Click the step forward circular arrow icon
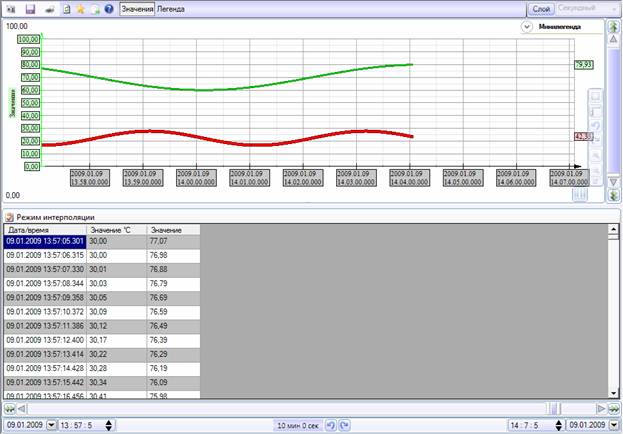This screenshot has width=623, height=434. pos(344,425)
